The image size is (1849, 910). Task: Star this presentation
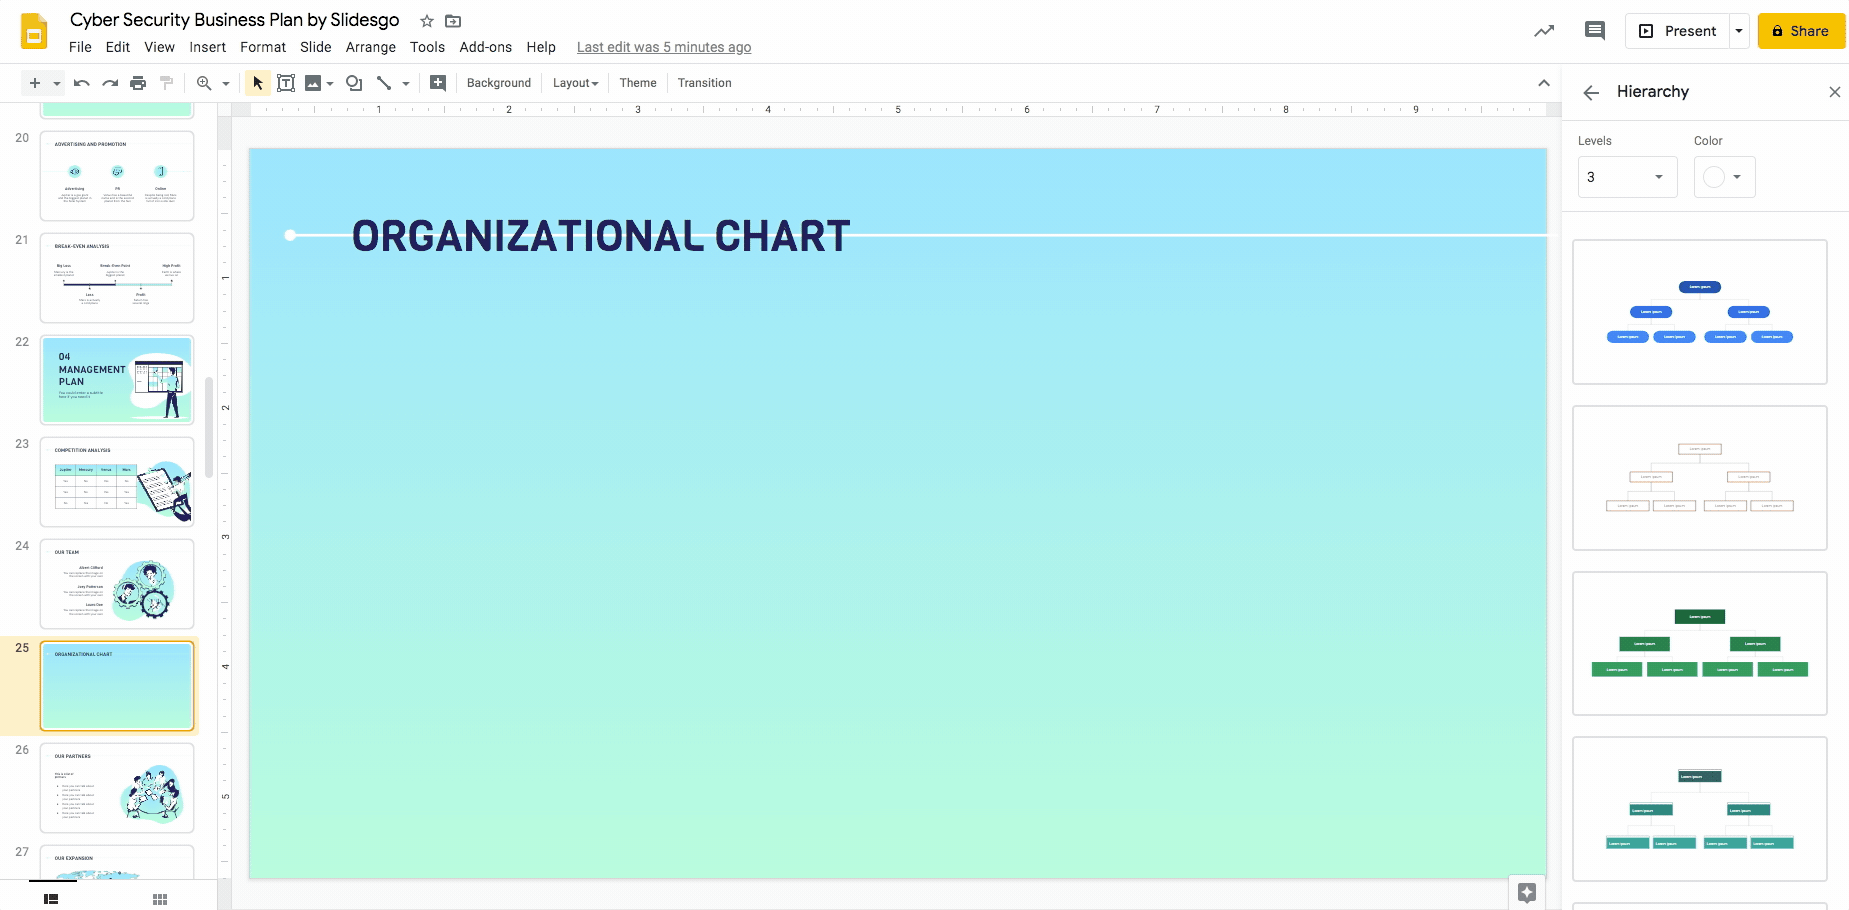pos(426,20)
